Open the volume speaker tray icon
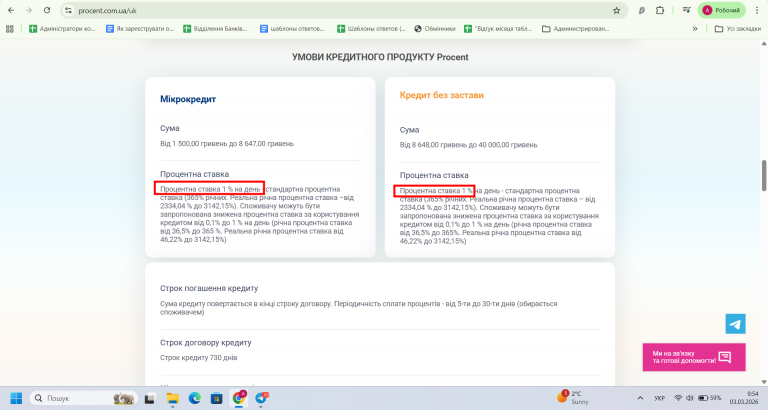 pyautogui.click(x=690, y=398)
